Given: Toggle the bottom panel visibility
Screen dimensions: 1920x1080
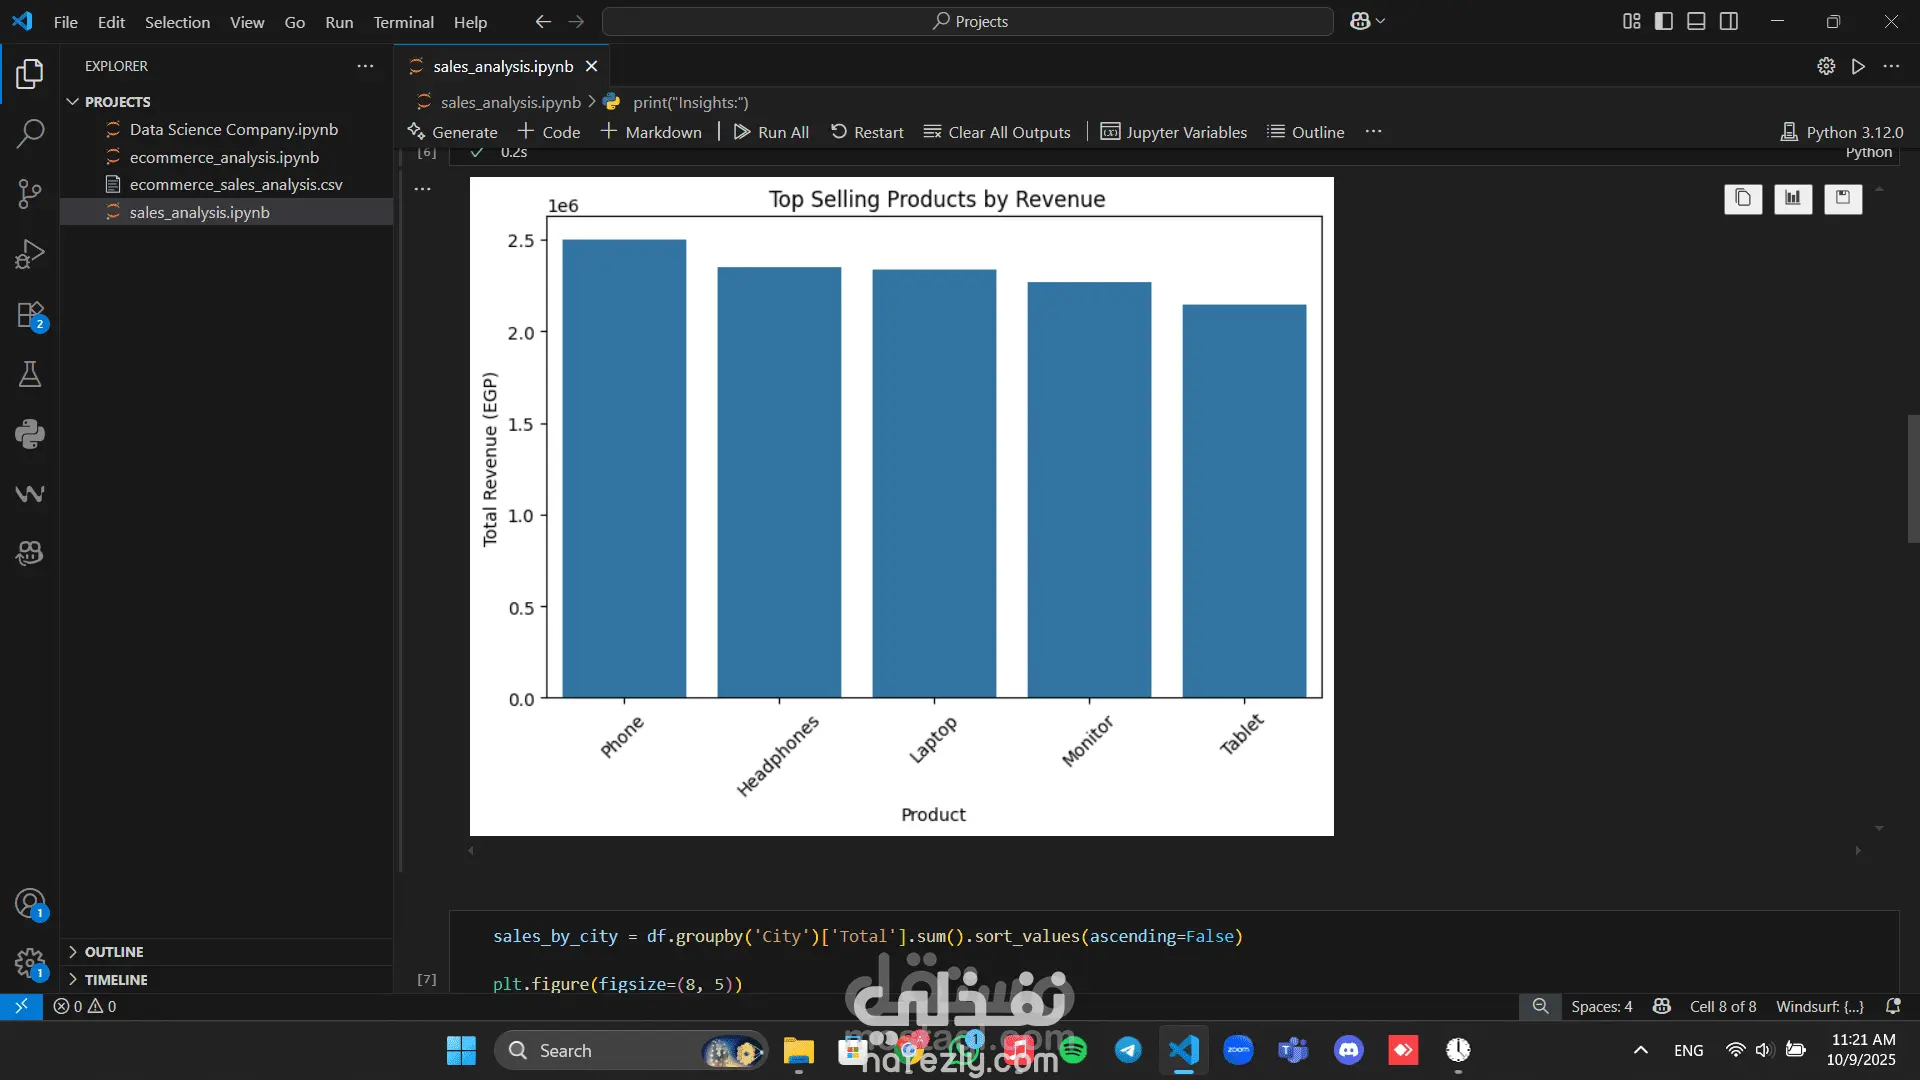Looking at the screenshot, I should pos(1696,21).
